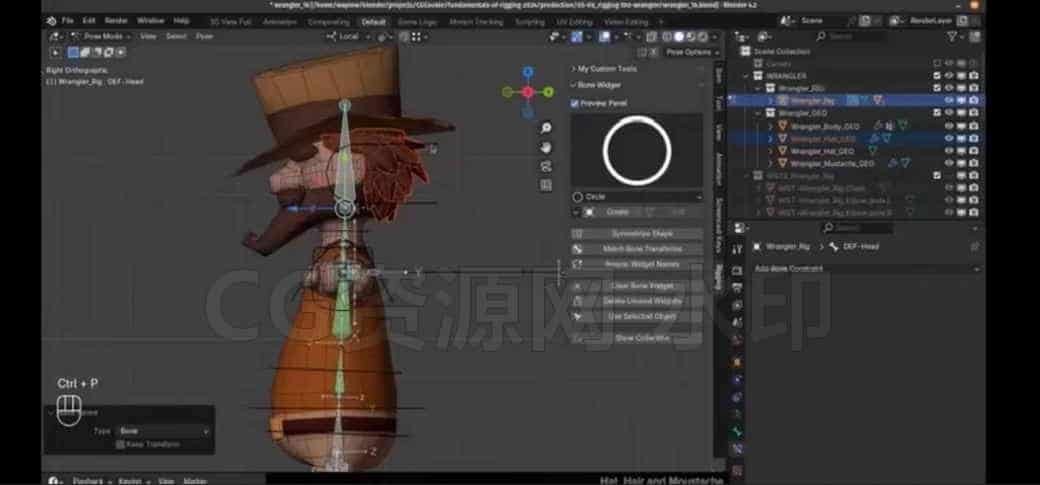
Task: Open the Type Bone dropdown in operator panel
Action: click(x=163, y=431)
